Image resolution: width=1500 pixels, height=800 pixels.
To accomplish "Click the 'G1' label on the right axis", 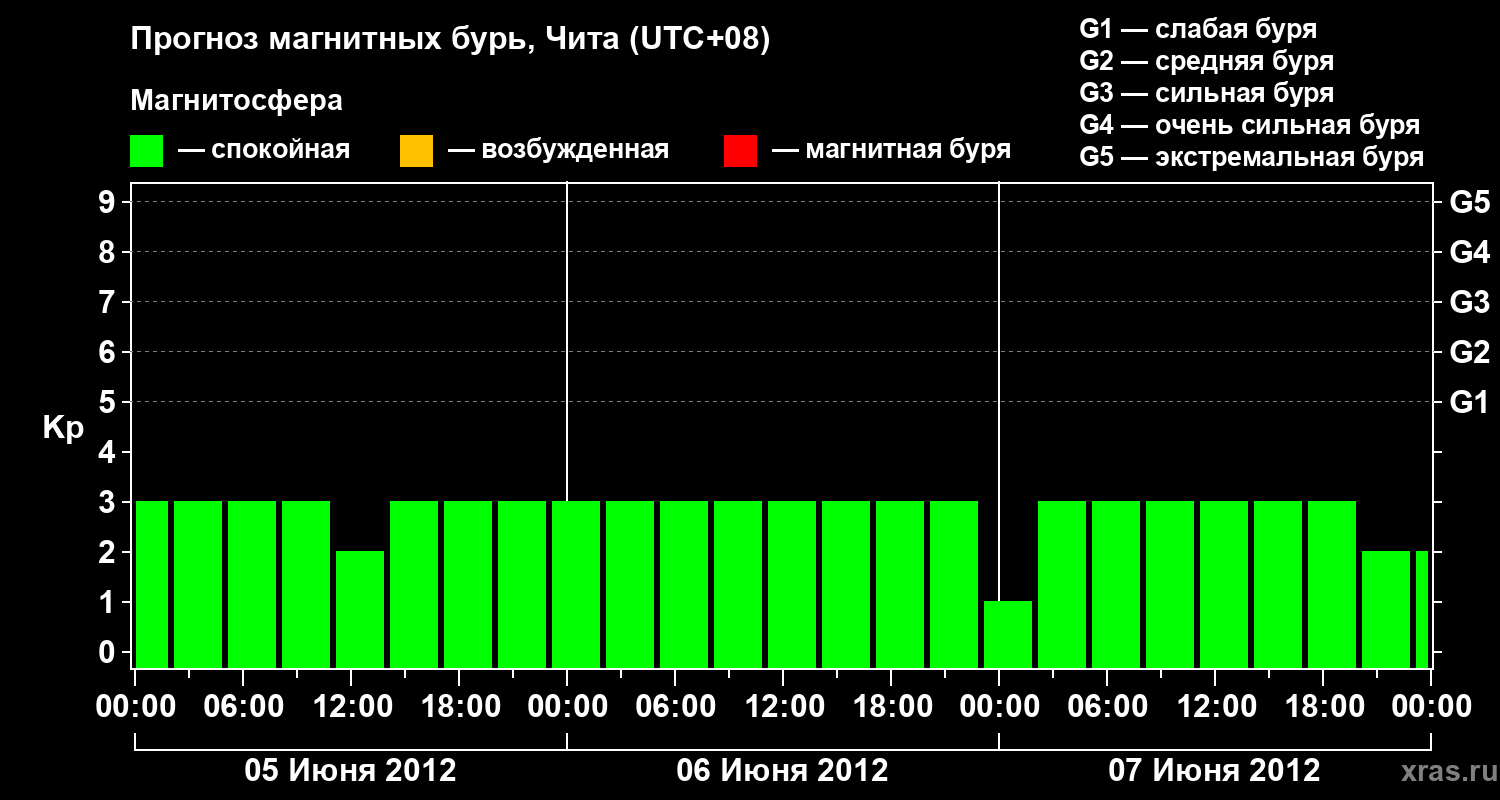I will tap(1469, 402).
